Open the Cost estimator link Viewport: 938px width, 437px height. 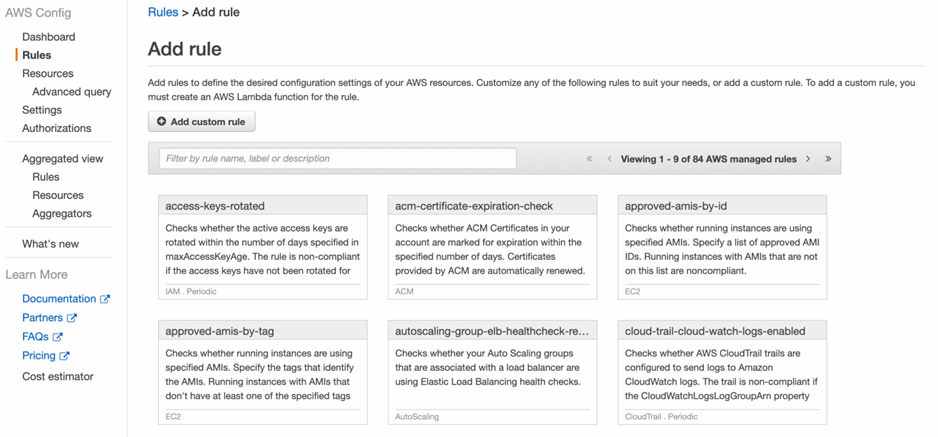pos(58,377)
